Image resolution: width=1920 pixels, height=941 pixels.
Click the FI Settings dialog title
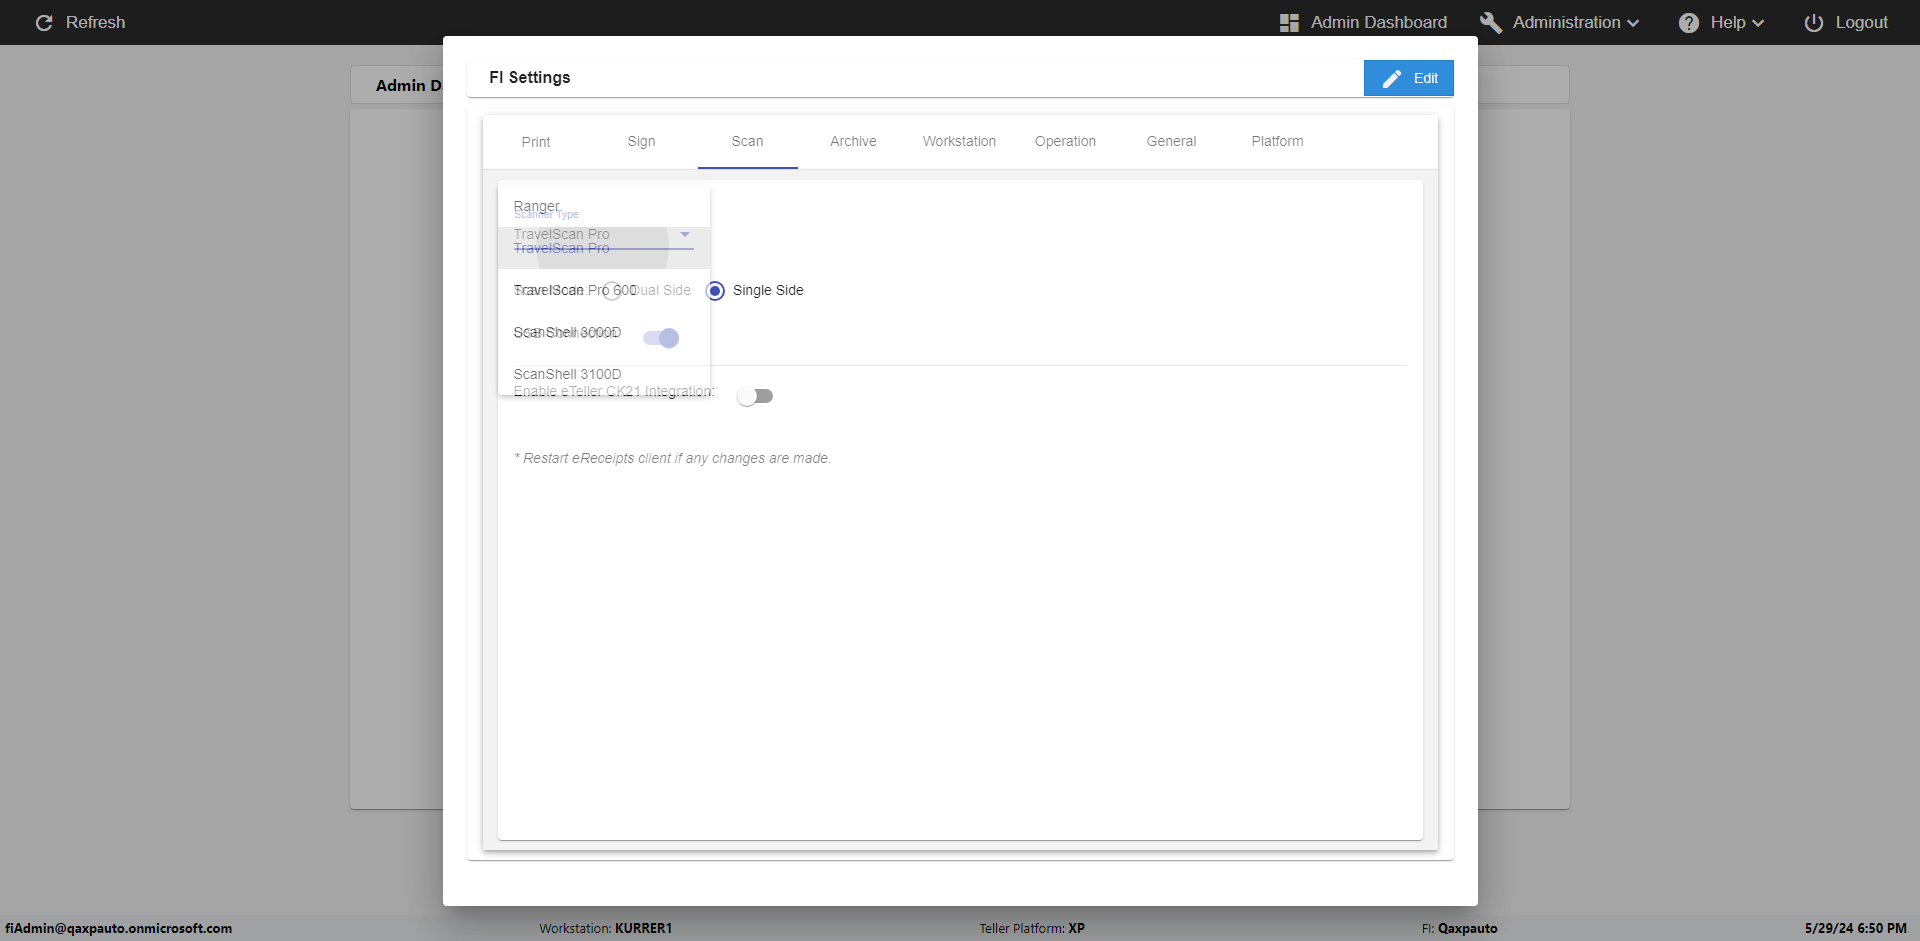click(x=530, y=78)
